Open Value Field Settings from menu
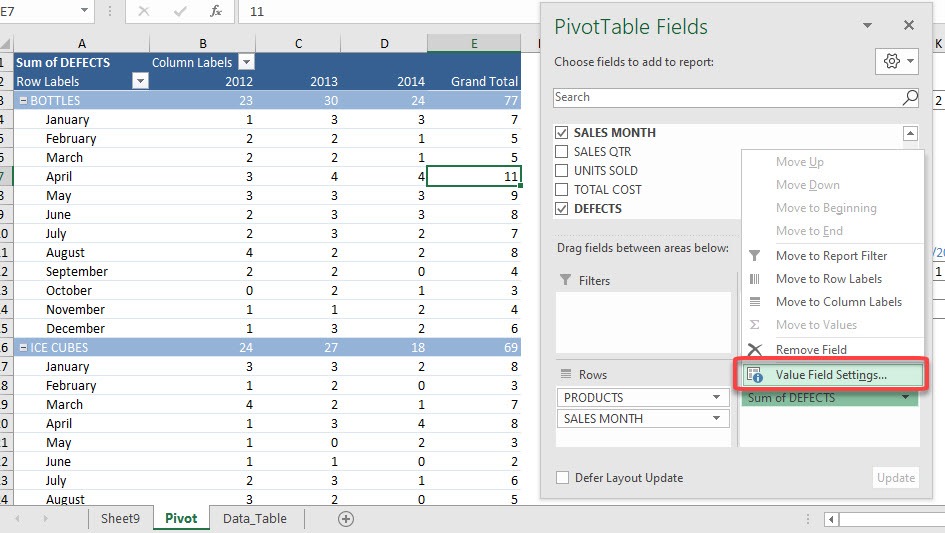This screenshot has width=945, height=533. [x=832, y=375]
